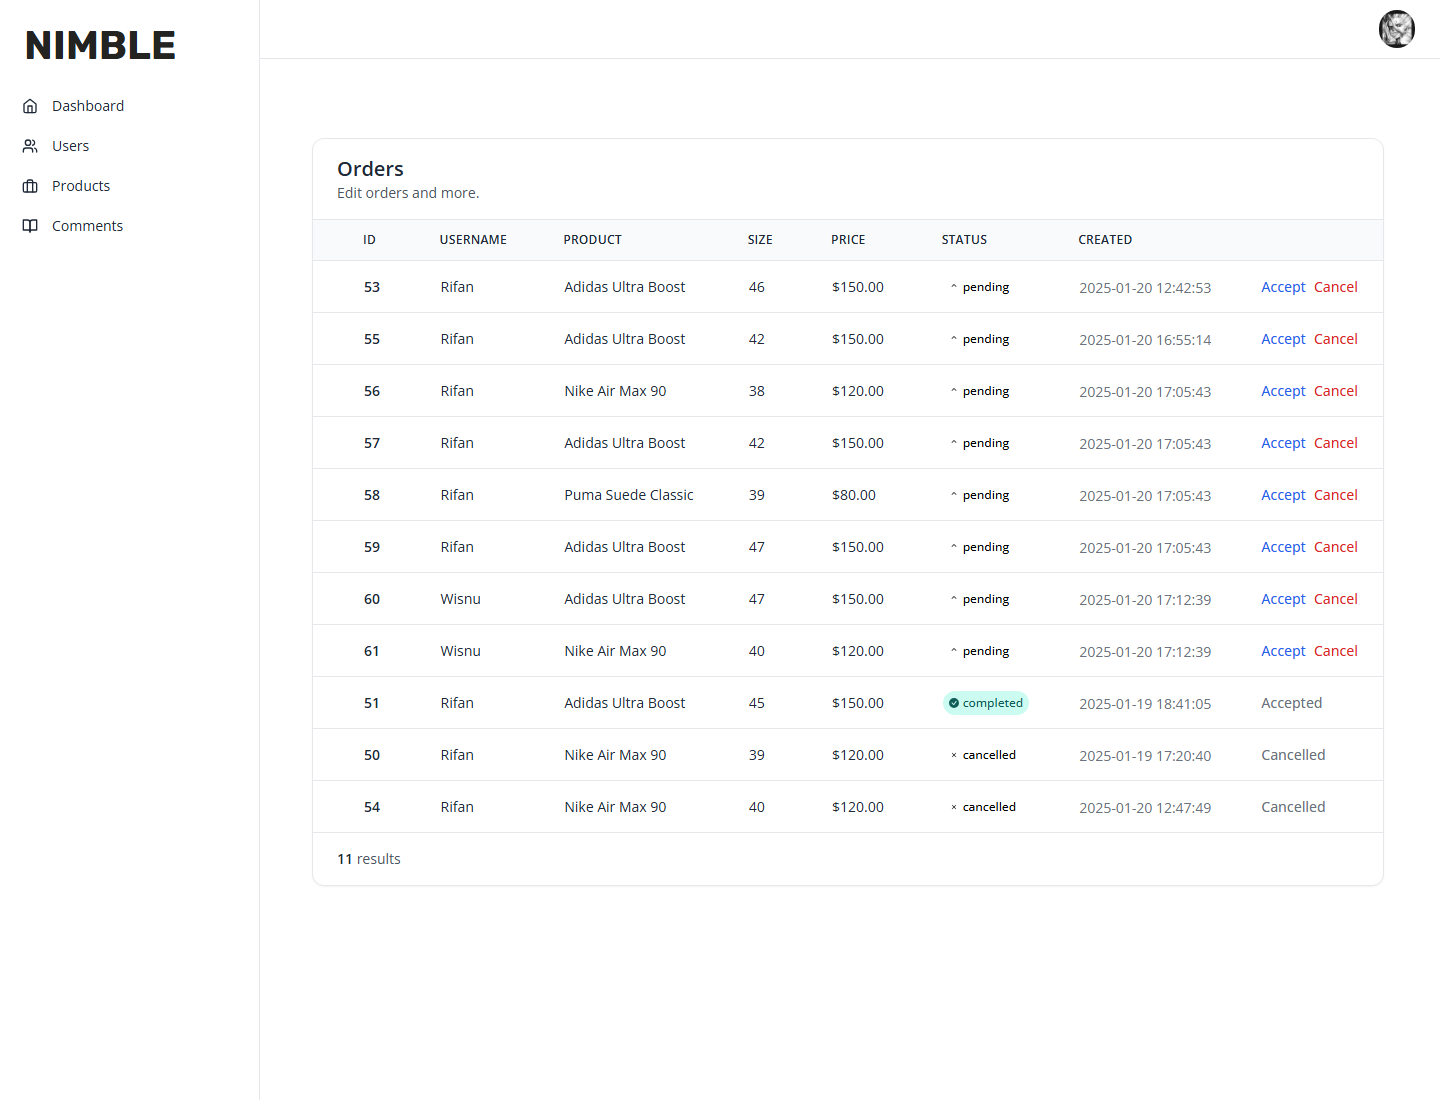Click the Dashboard home icon
The image size is (1440, 1100).
pyautogui.click(x=30, y=106)
